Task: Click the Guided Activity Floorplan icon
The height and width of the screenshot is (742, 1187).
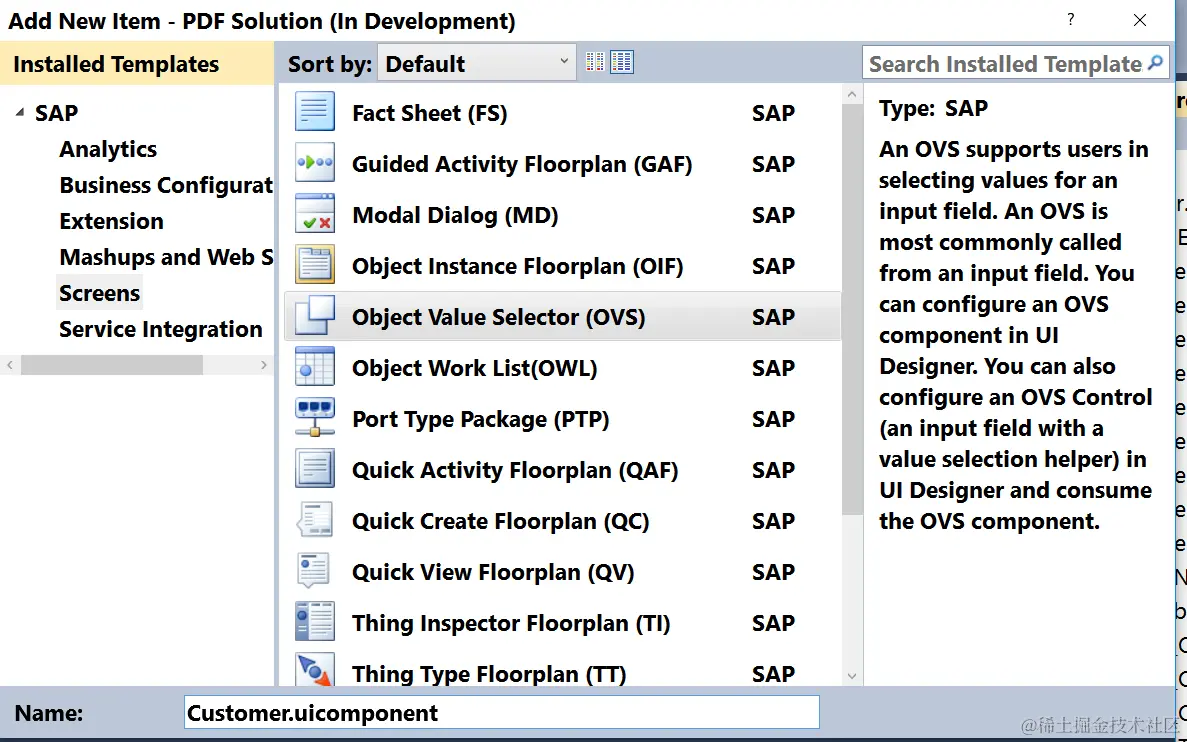Action: [x=314, y=163]
